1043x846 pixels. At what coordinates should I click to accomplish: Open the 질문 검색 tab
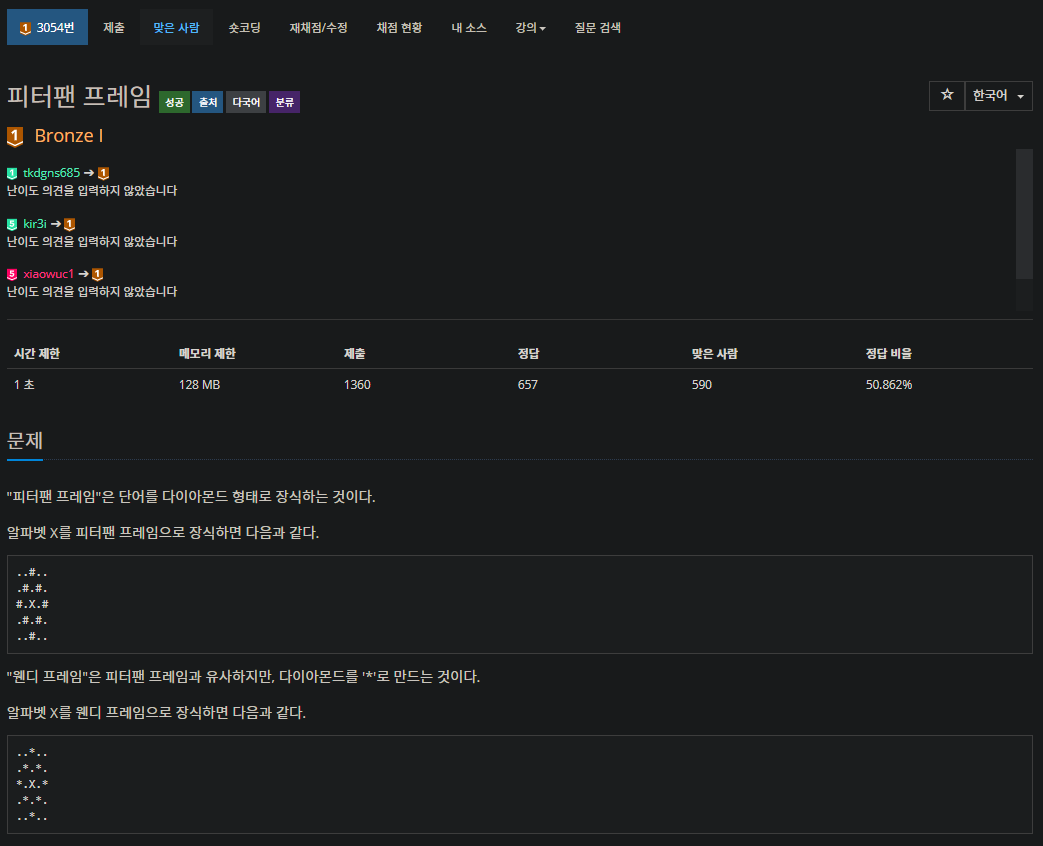[597, 27]
